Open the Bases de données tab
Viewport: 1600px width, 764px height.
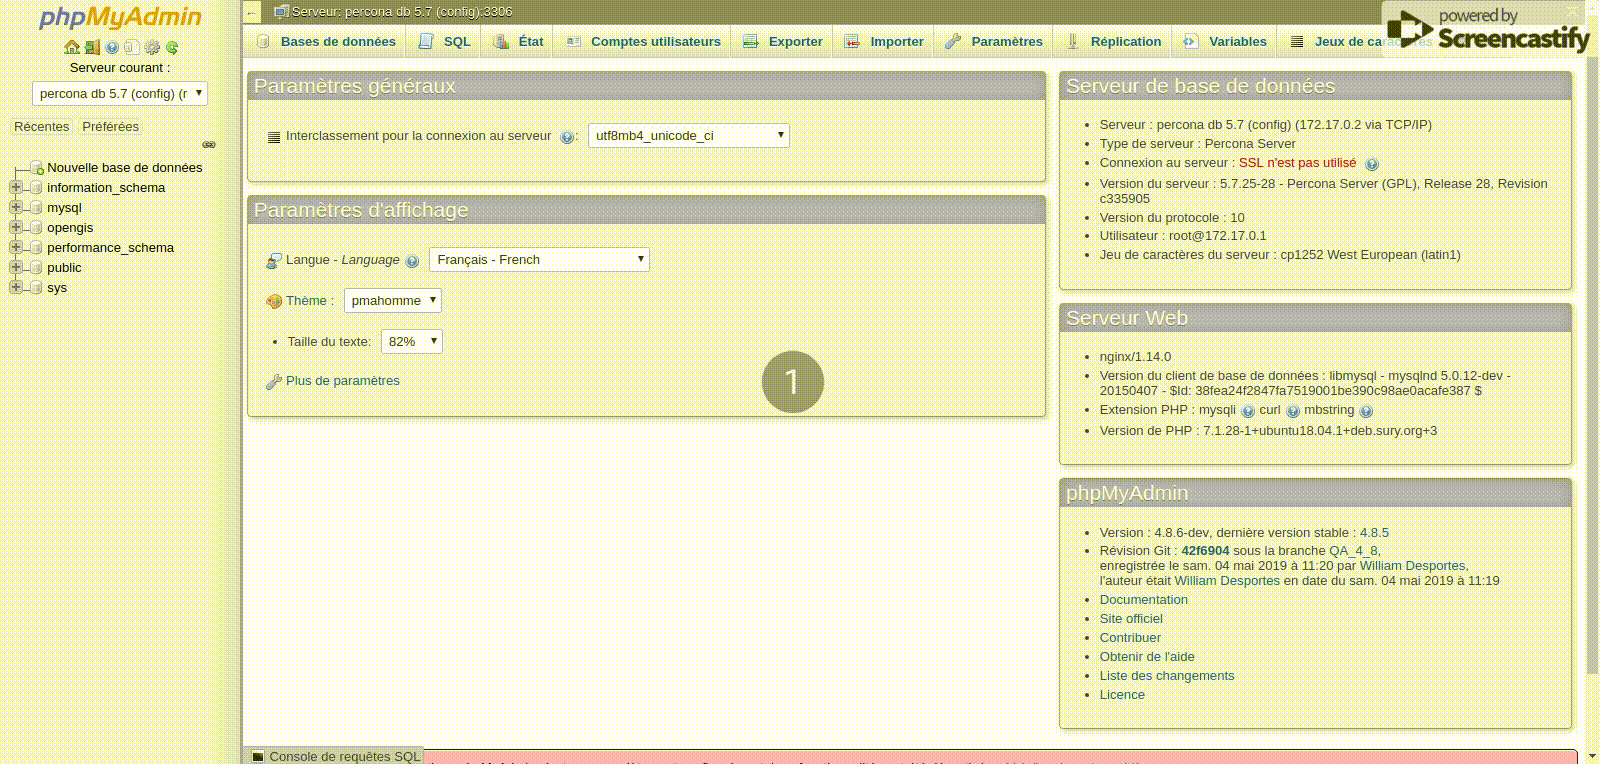pos(327,41)
